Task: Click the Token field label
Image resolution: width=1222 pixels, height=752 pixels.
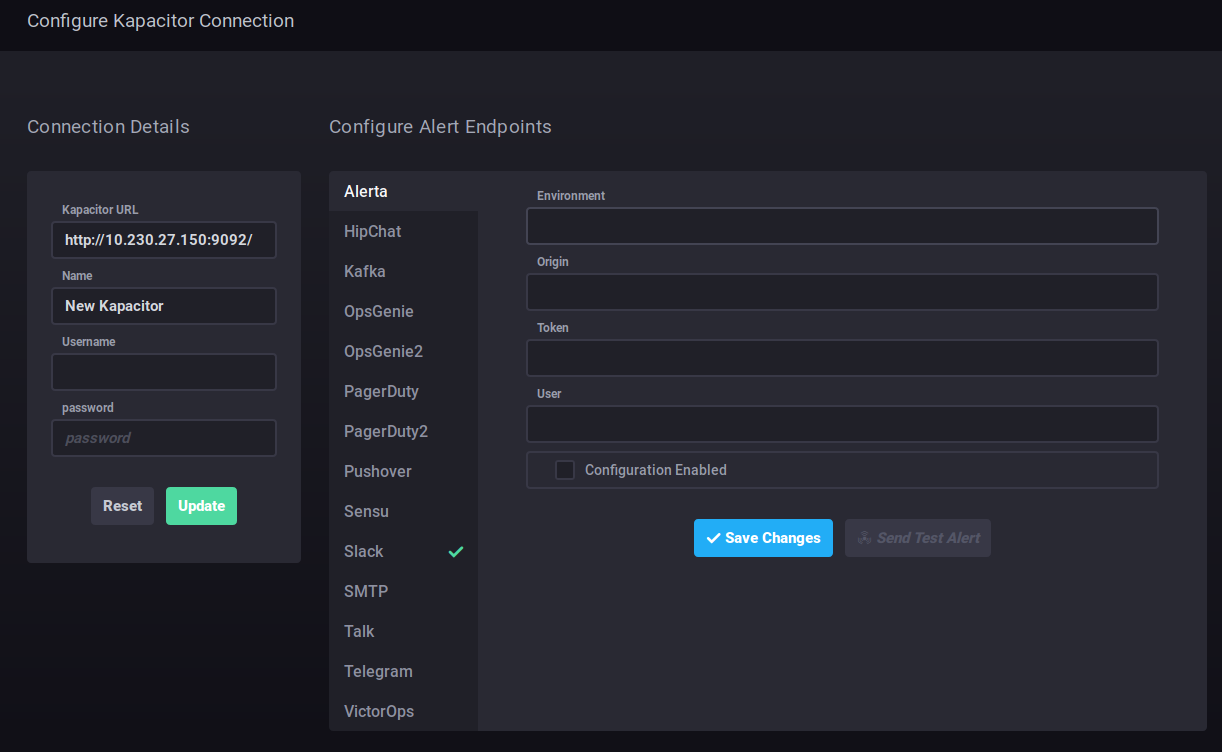Action: tap(553, 328)
